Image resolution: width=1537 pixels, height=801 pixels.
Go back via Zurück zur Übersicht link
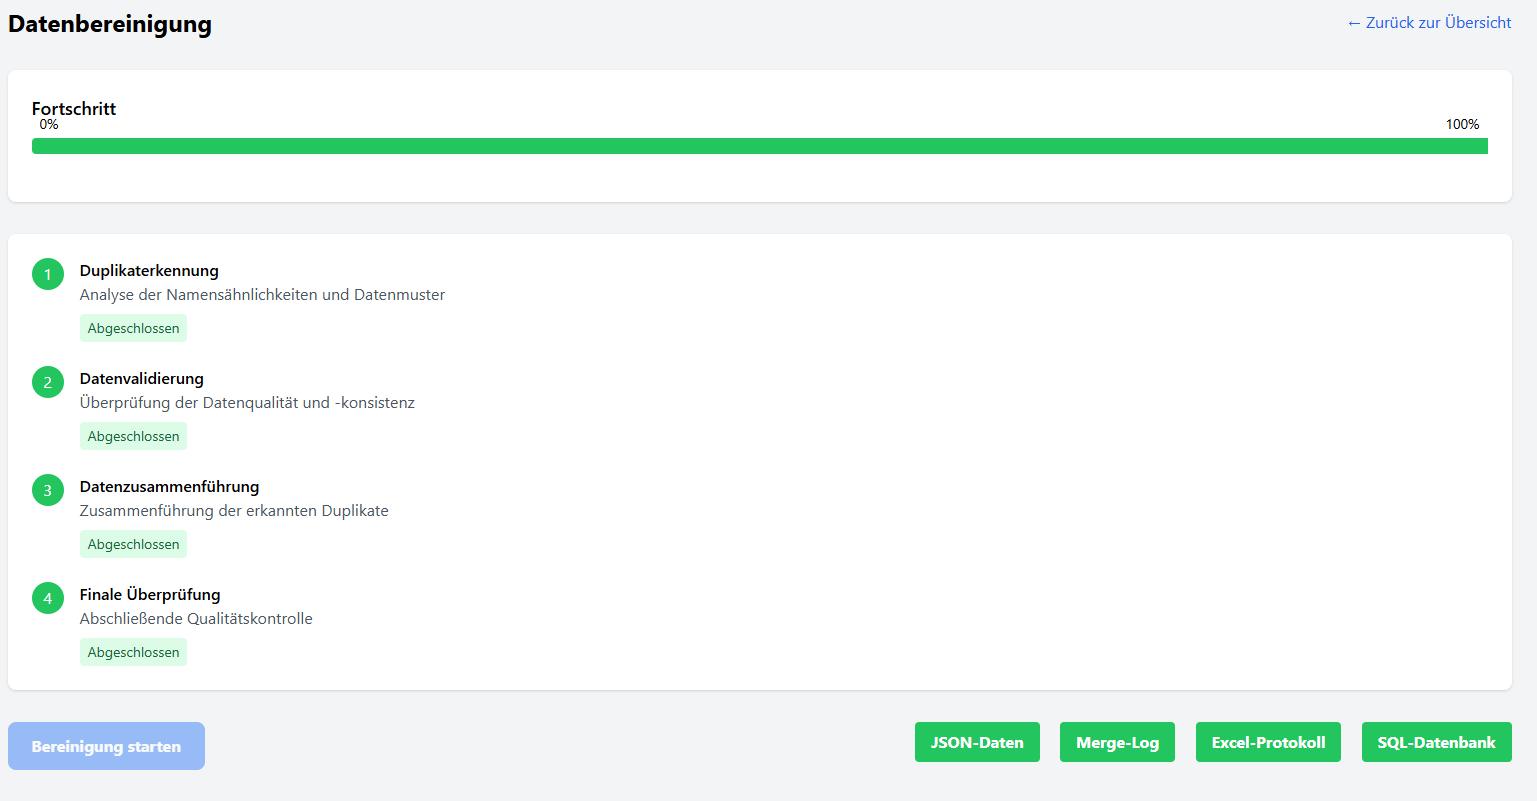(x=1428, y=22)
